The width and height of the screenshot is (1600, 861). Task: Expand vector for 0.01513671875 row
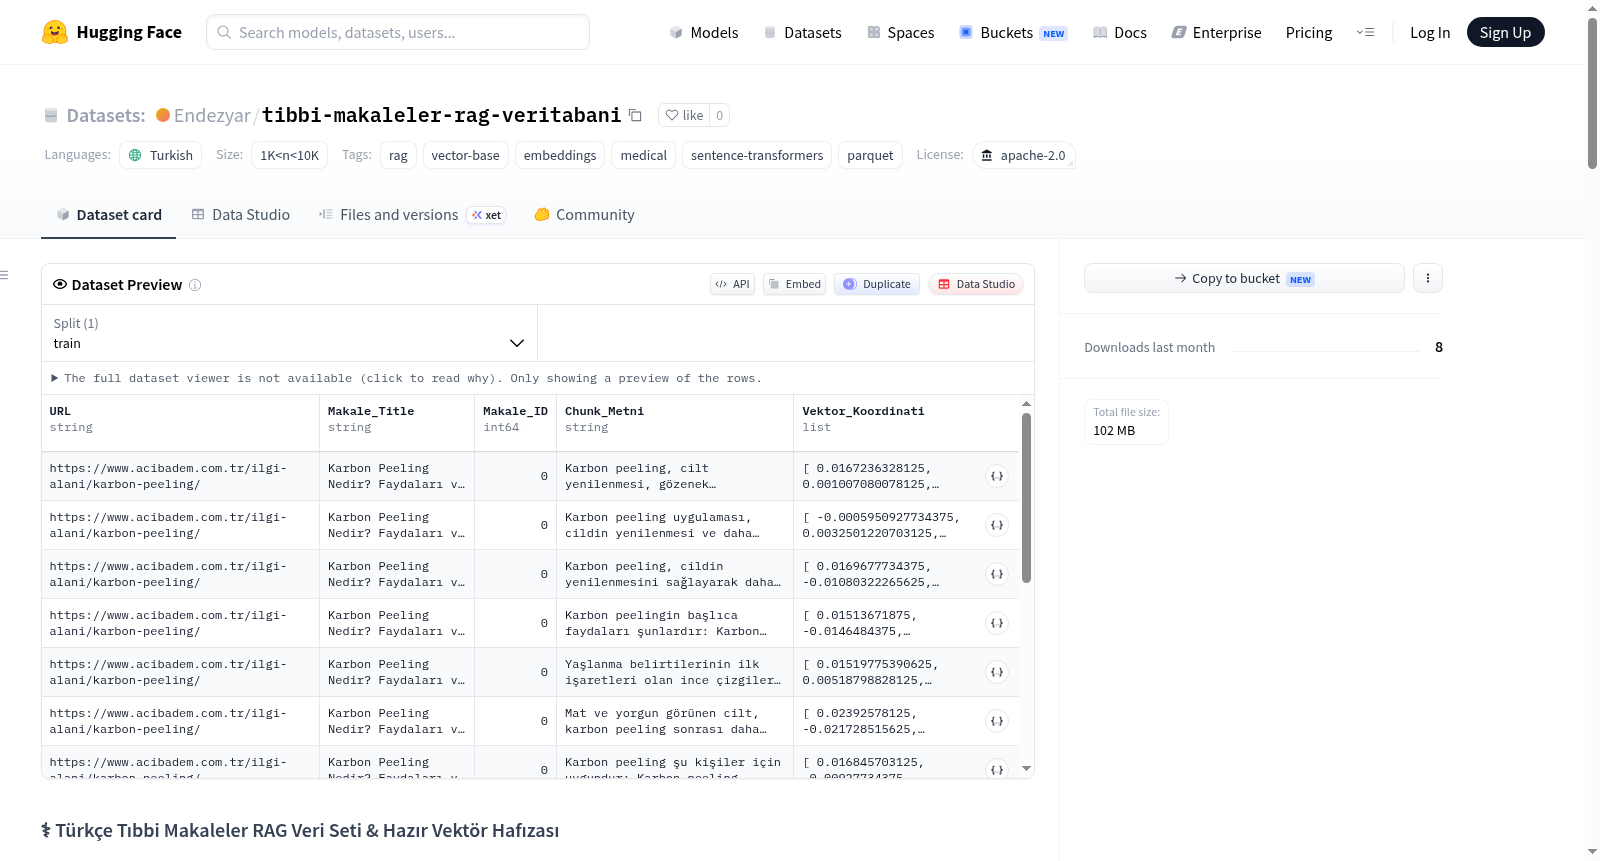click(x=997, y=623)
